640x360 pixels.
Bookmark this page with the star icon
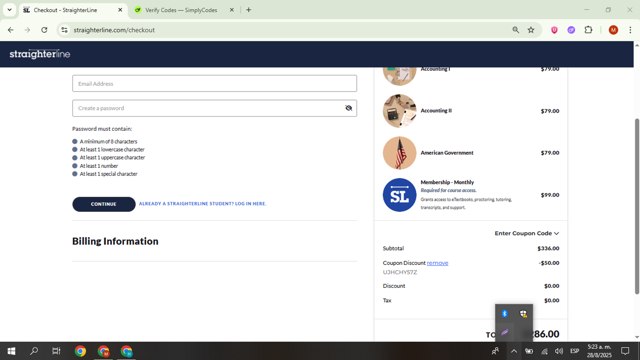[x=531, y=30]
